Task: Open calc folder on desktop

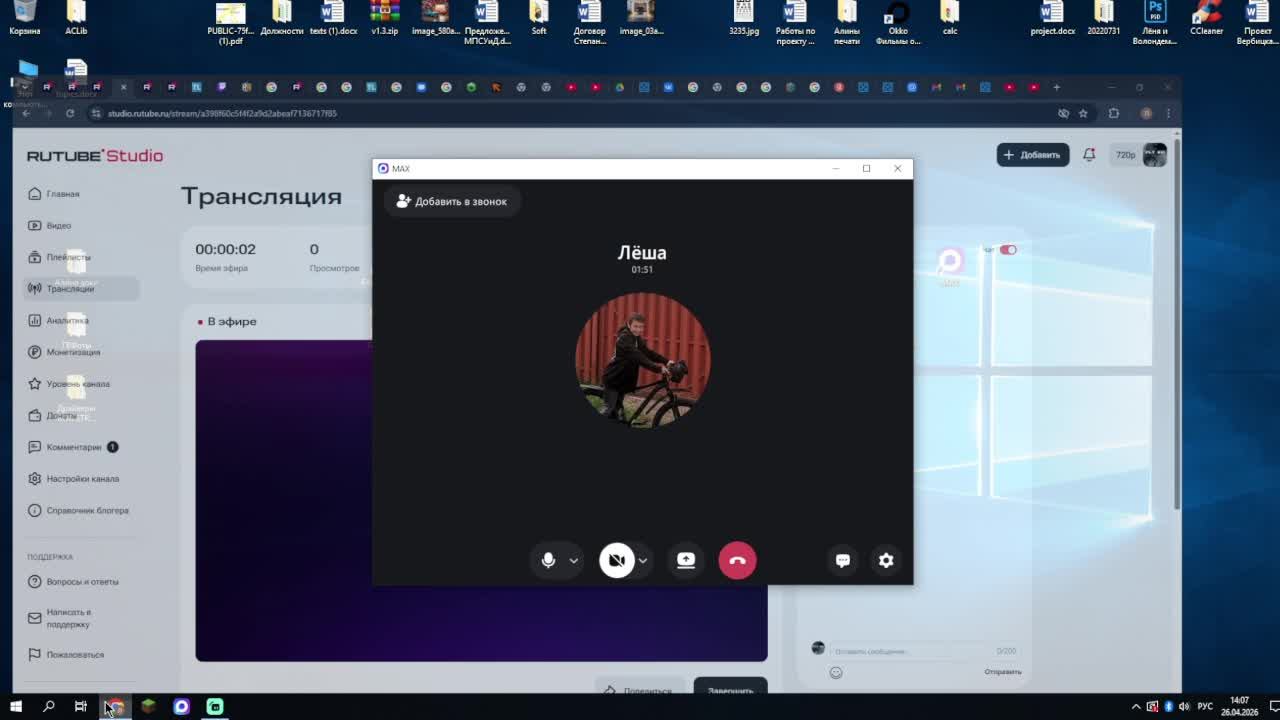Action: (x=950, y=18)
